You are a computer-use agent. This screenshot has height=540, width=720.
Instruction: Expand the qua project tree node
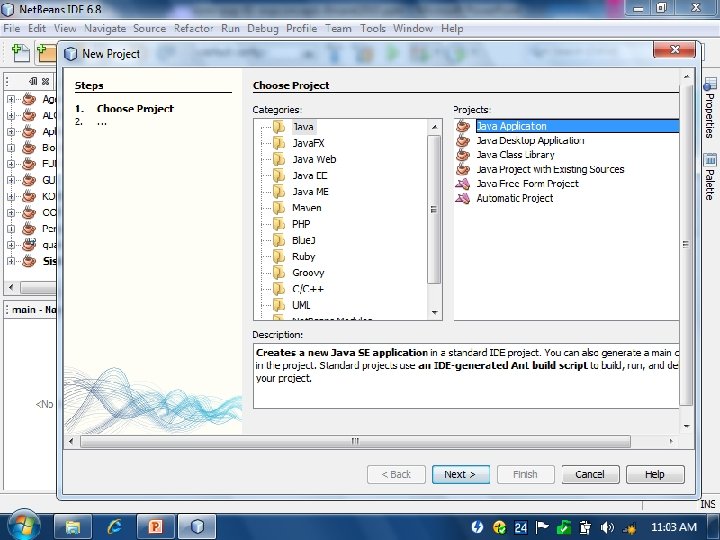[11, 245]
